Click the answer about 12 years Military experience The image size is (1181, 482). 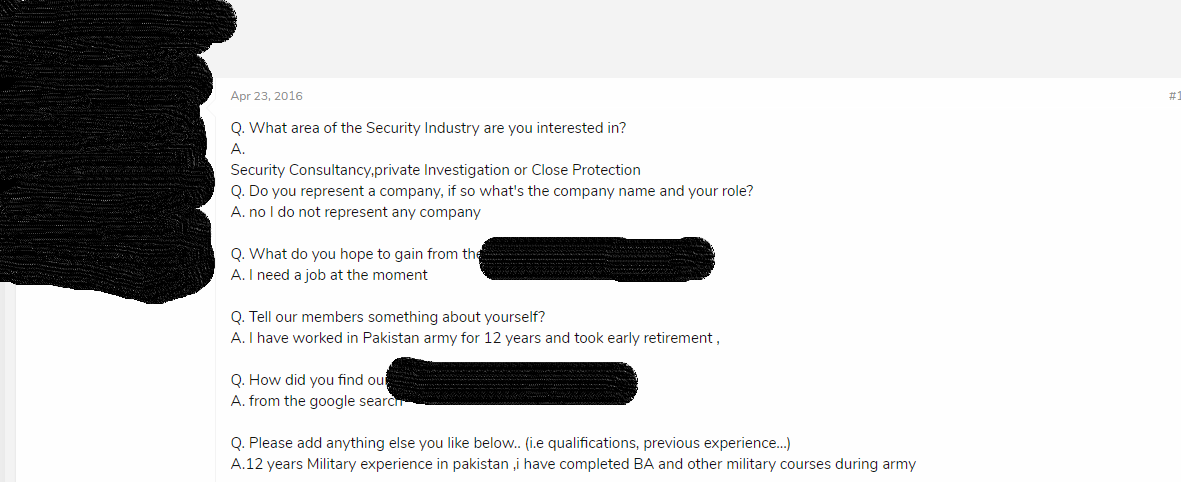click(573, 464)
